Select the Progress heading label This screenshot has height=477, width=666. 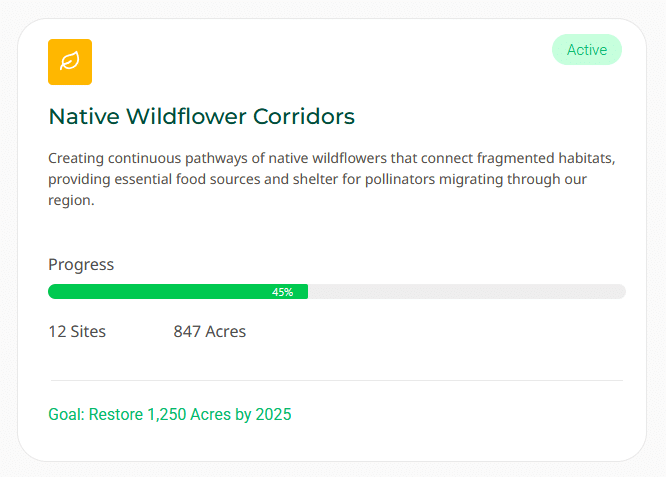tap(81, 265)
